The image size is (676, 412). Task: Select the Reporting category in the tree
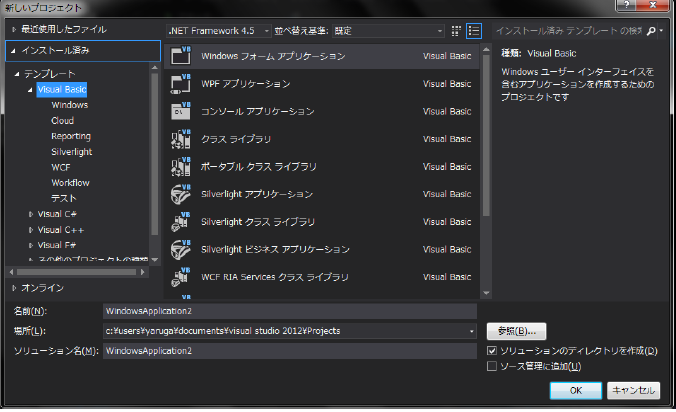[x=70, y=136]
